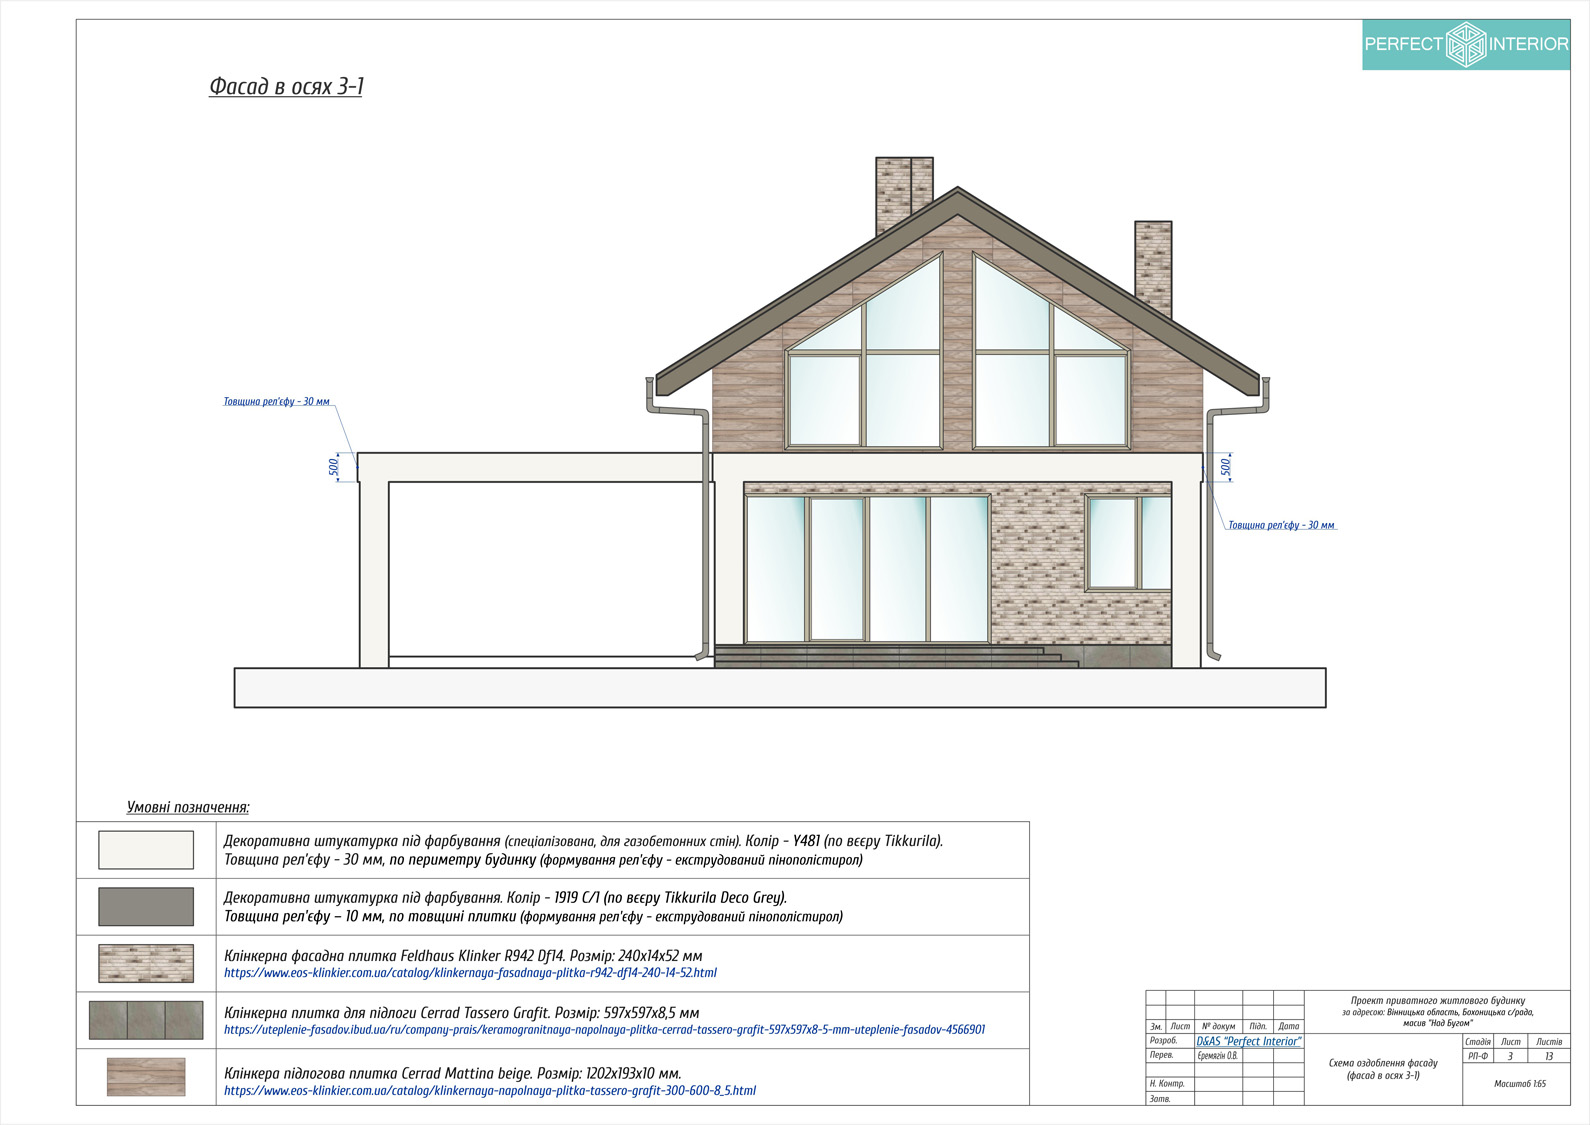Image resolution: width=1590 pixels, height=1125 pixels.
Task: Click the D&AS "Perfect Interior" link in title block
Action: pyautogui.click(x=1248, y=1041)
